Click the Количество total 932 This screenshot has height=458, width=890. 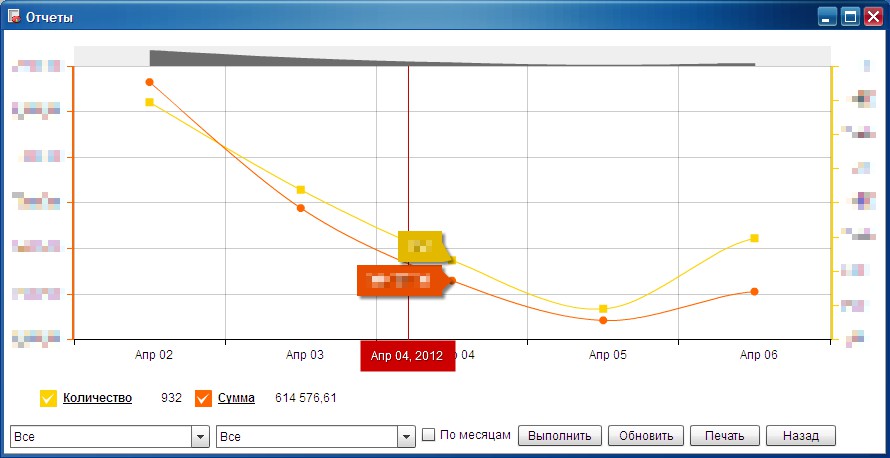click(x=171, y=398)
